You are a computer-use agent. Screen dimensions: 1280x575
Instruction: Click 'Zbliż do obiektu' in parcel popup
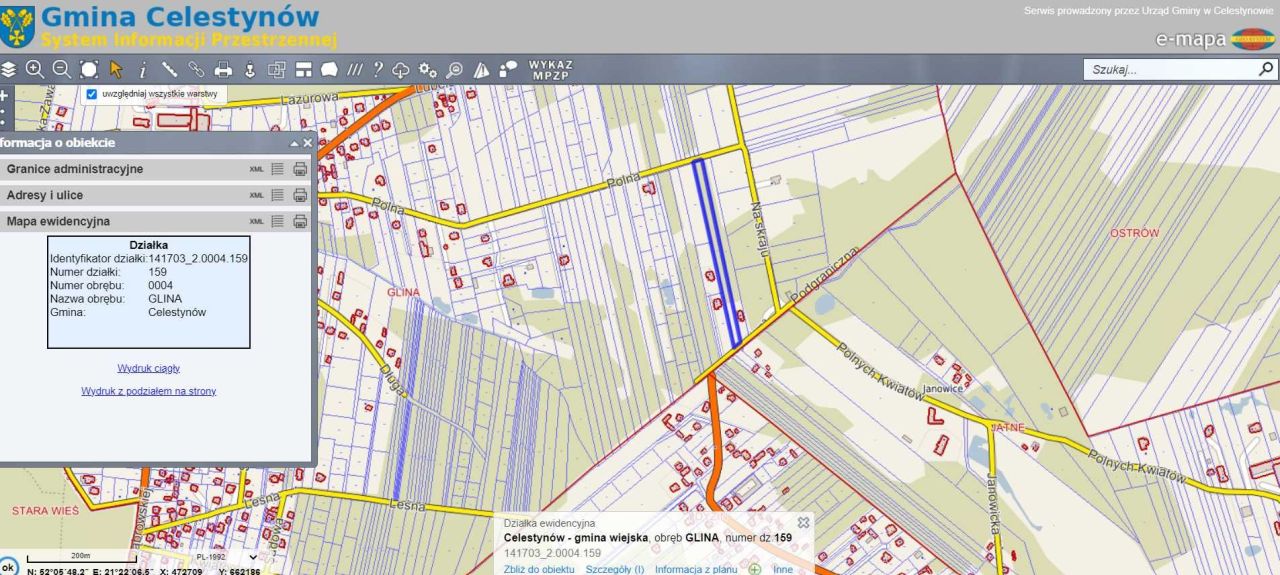[x=539, y=569]
